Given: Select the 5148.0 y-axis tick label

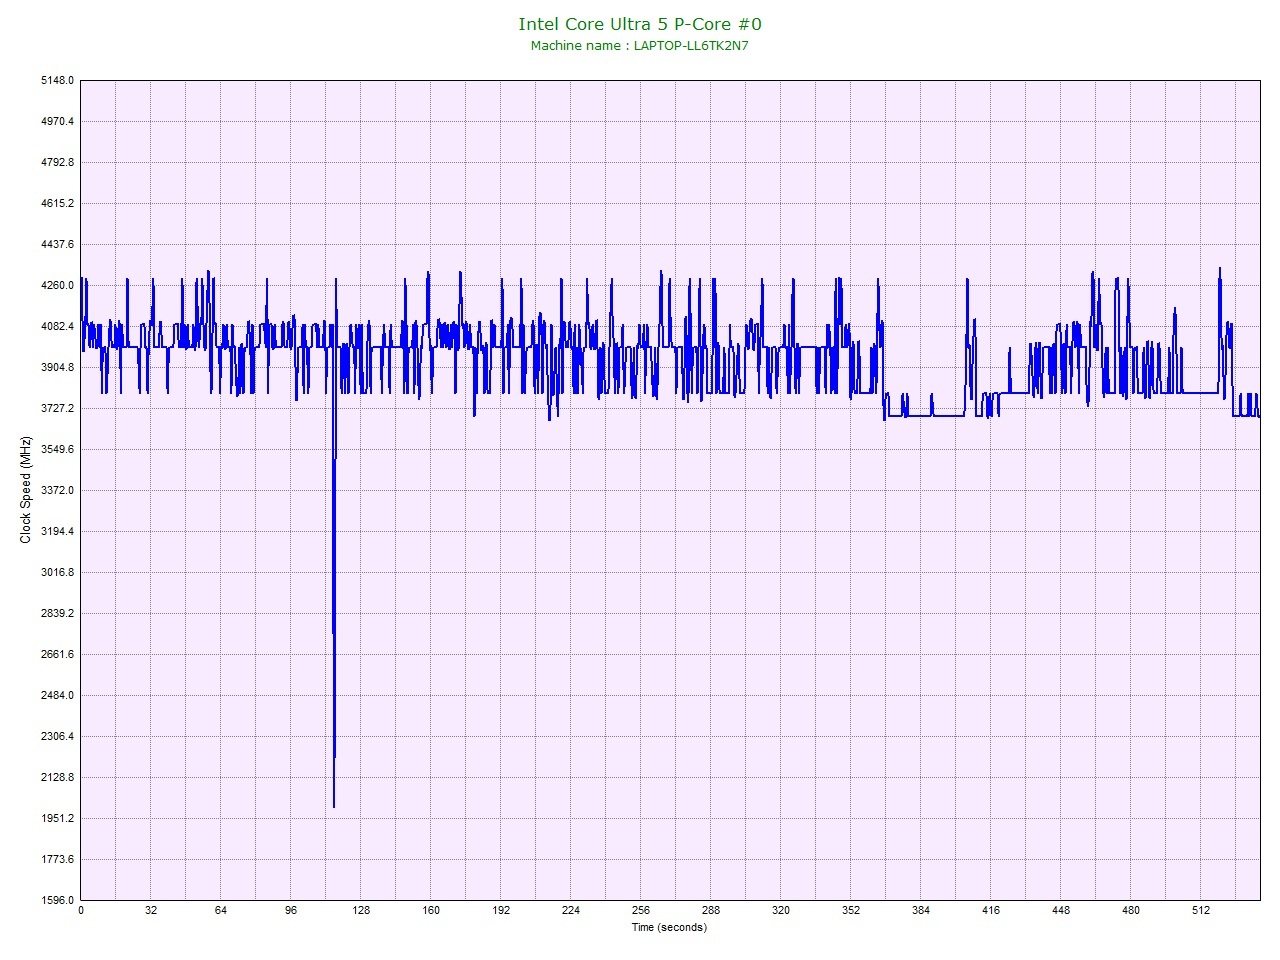Looking at the screenshot, I should tap(57, 80).
